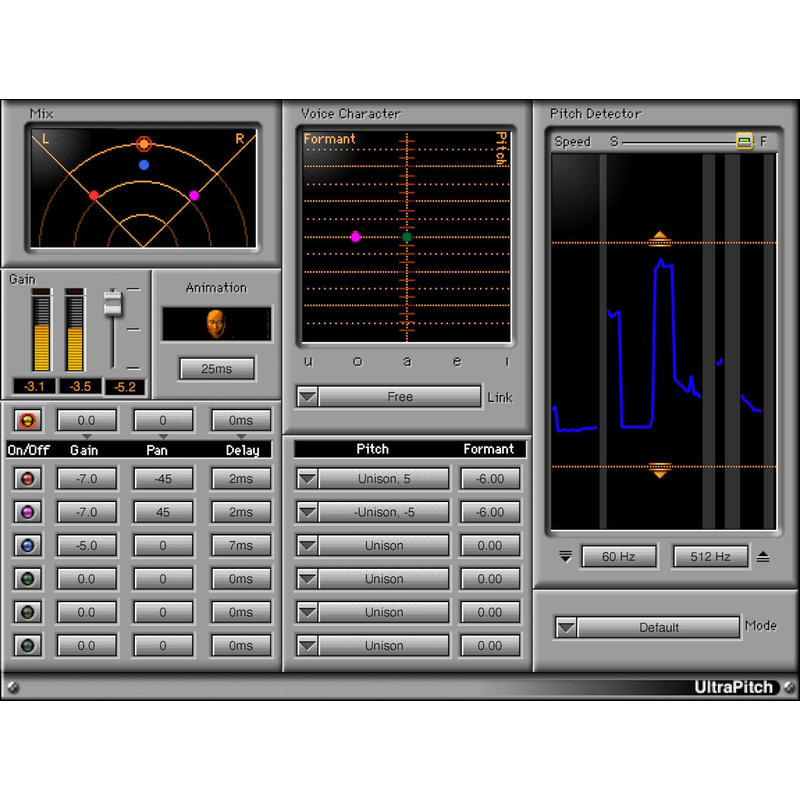Click the Speed slider handle in Pitch Detector
Screen dimensions: 800x800
(744, 141)
